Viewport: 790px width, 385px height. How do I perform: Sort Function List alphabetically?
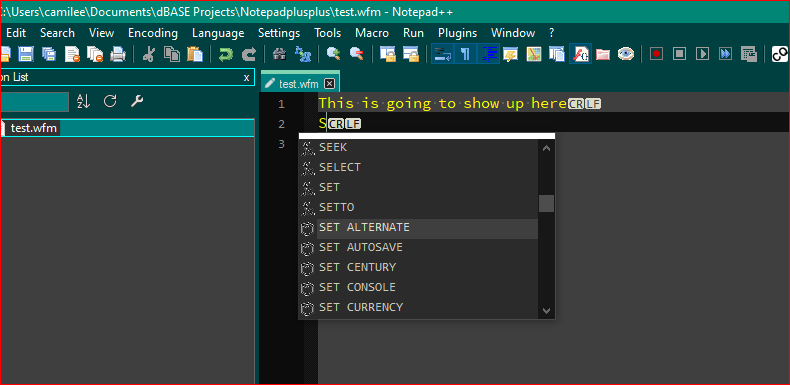[83, 101]
